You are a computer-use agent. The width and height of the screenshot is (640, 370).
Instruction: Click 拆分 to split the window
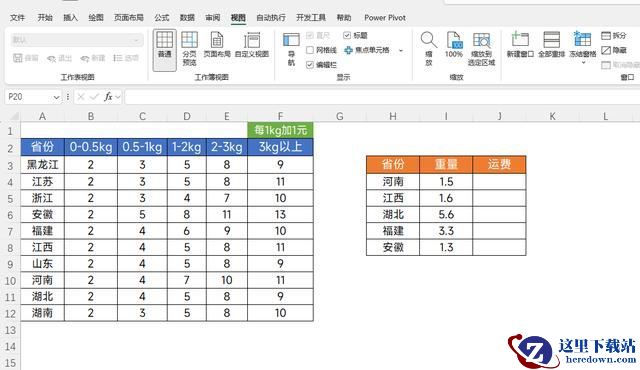tap(613, 36)
